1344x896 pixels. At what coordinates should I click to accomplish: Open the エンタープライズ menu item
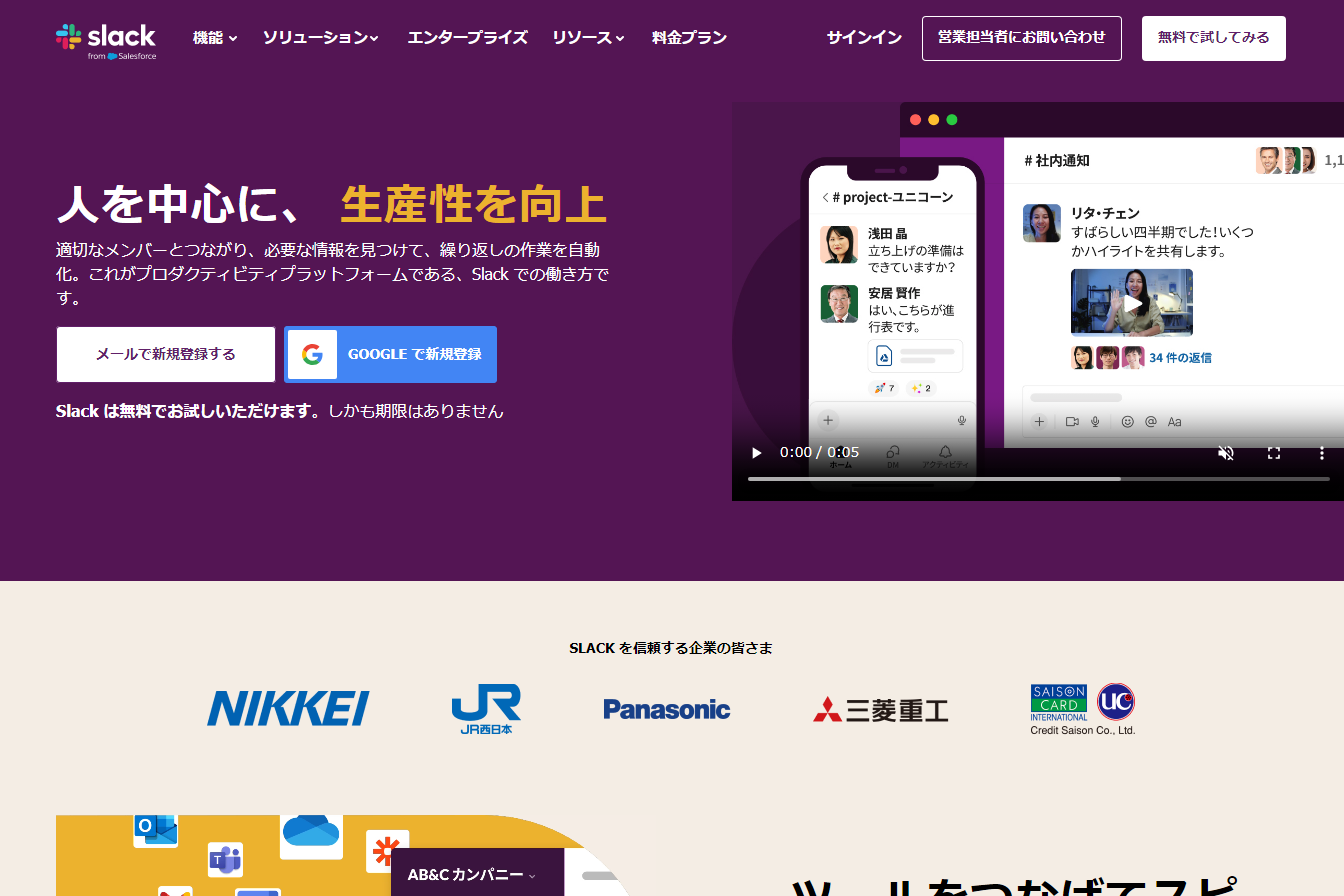pyautogui.click(x=467, y=38)
